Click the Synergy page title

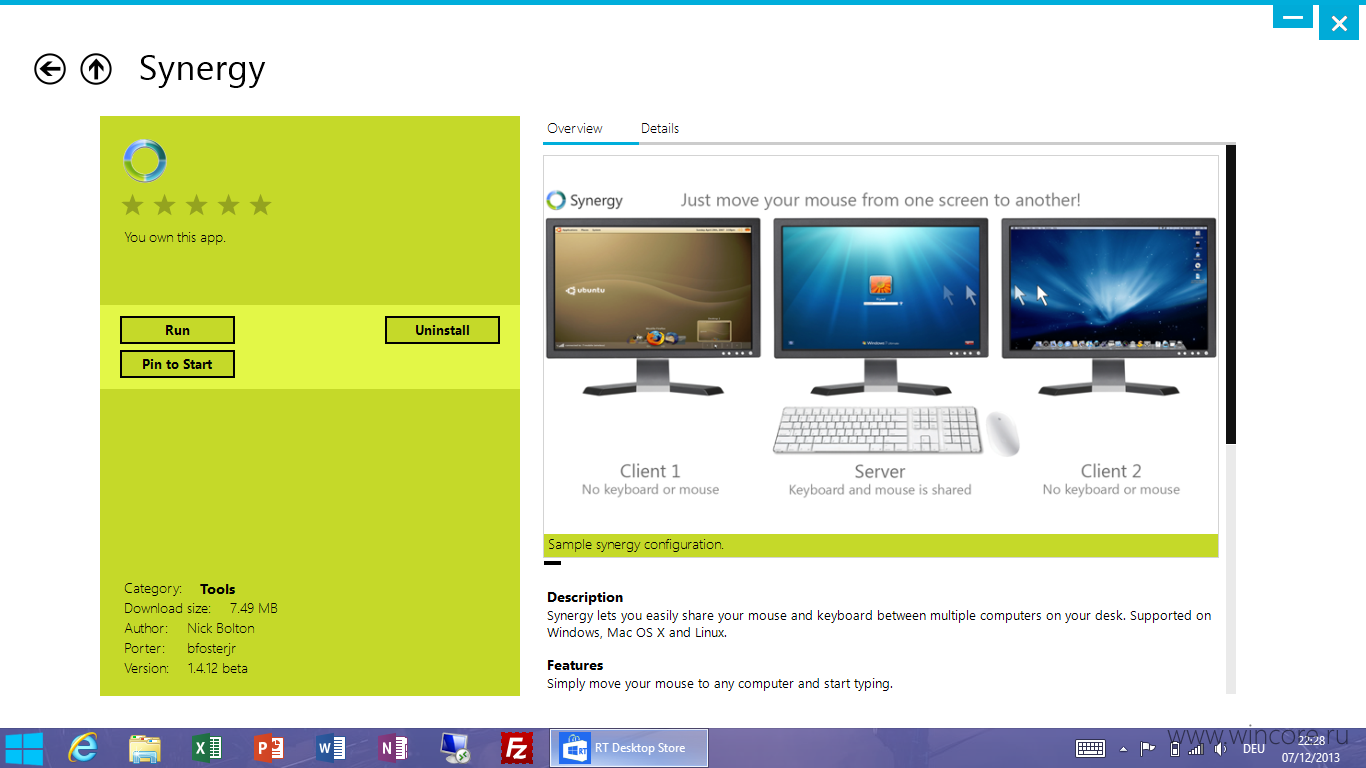[202, 69]
